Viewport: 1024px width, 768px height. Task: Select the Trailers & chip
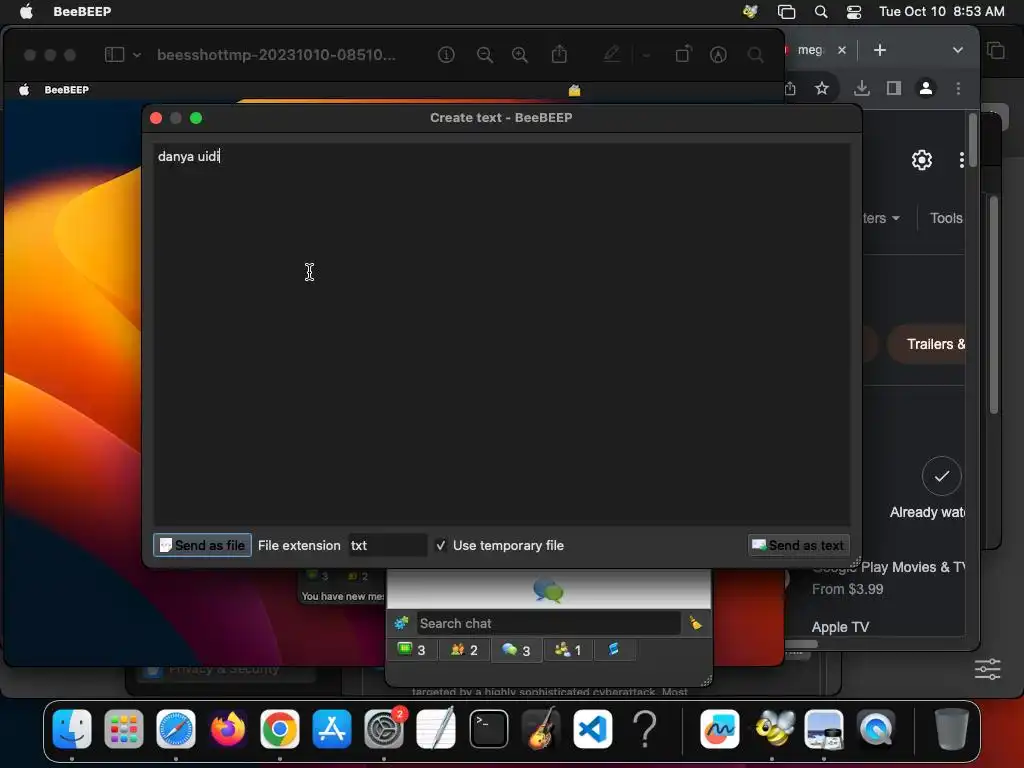click(x=927, y=344)
